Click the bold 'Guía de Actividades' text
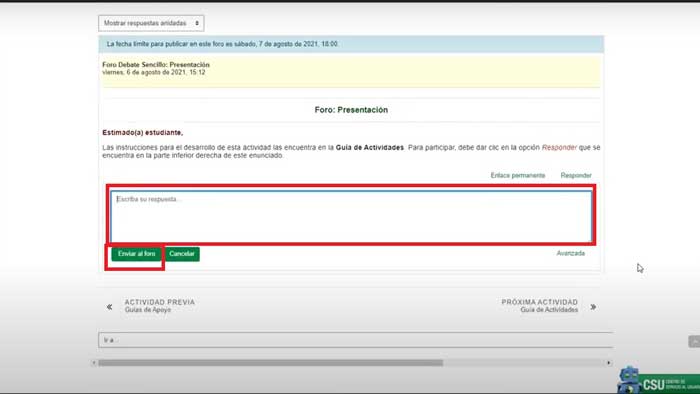Screen dimensions: 700x394 pyautogui.click(x=370, y=147)
